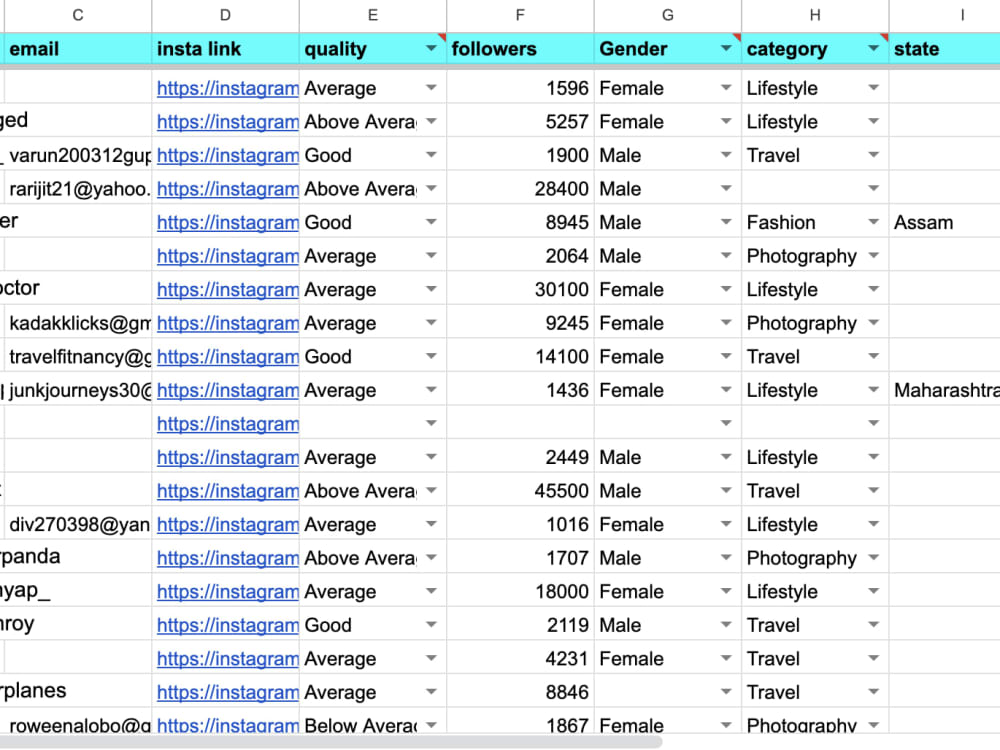Select the email cell varun200312gup

[x=78, y=155]
